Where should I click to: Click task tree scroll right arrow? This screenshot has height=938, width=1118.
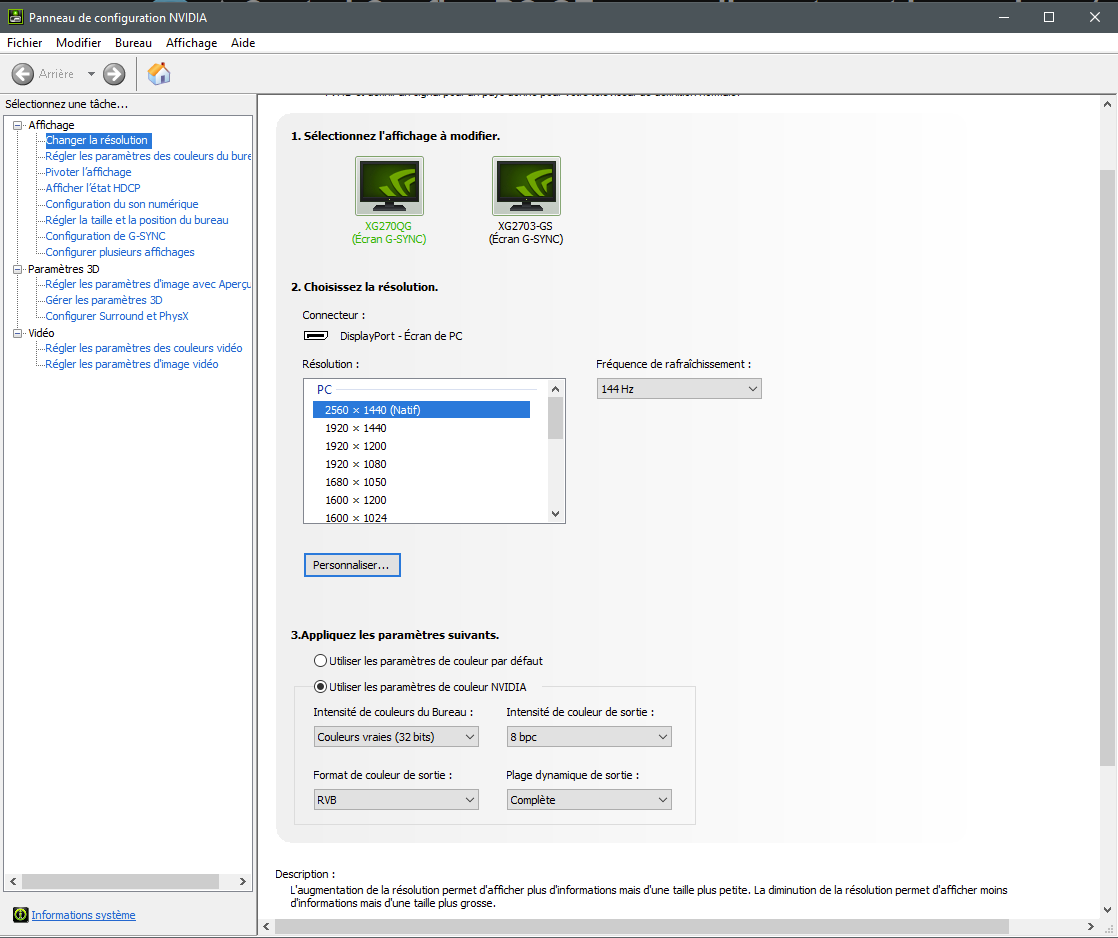click(242, 882)
